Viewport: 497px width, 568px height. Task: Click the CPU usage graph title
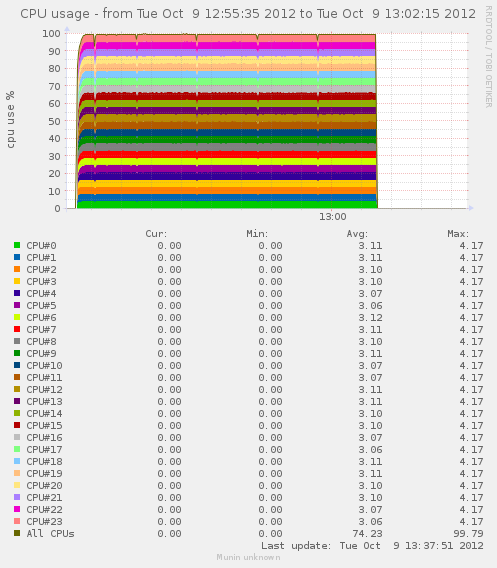click(x=248, y=14)
